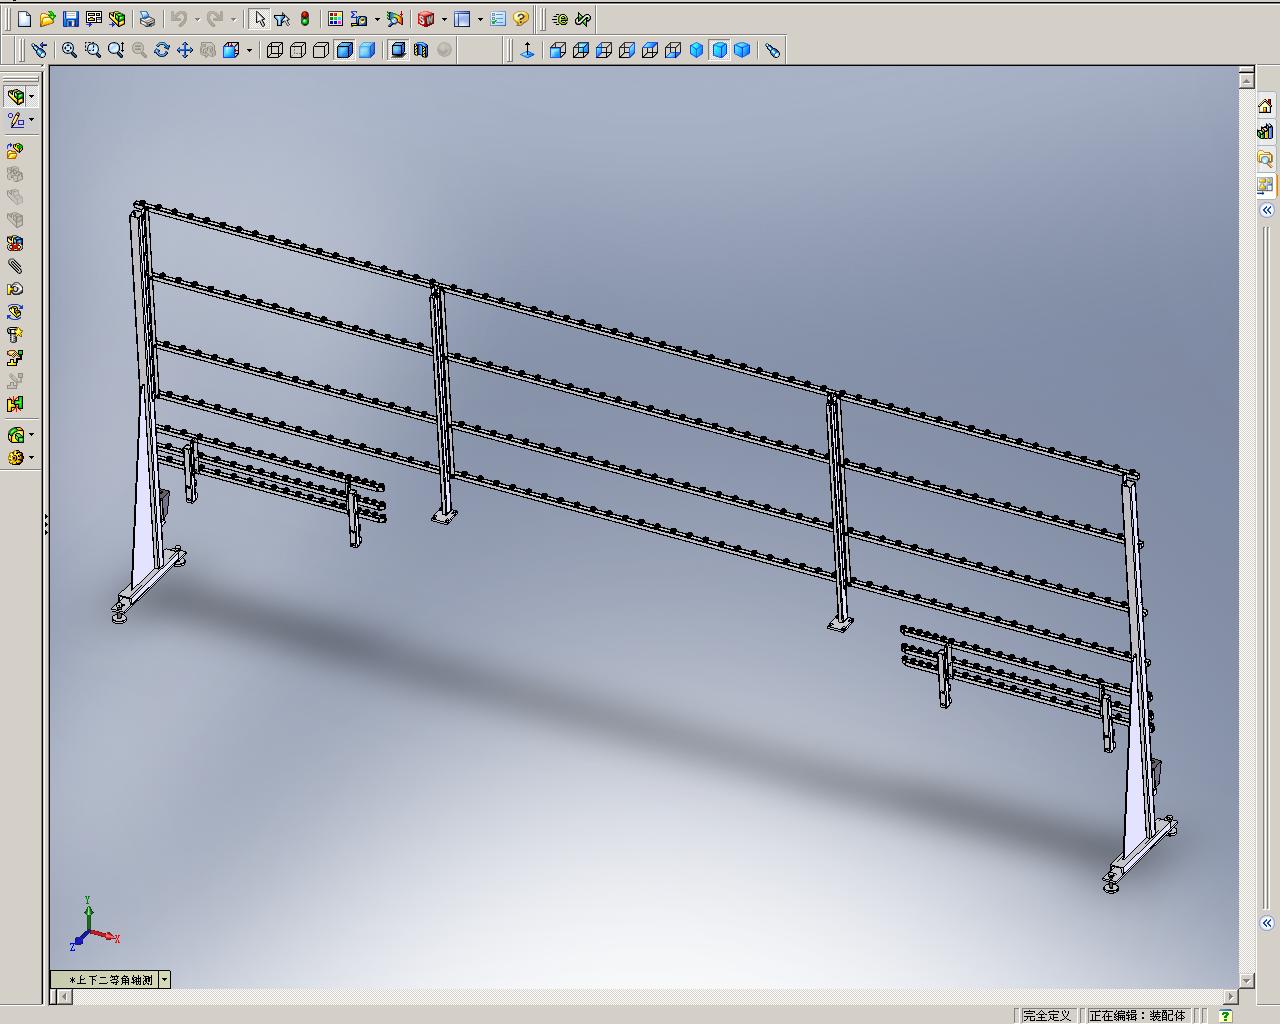Click Zoom to Fit magnifier

coord(70,50)
